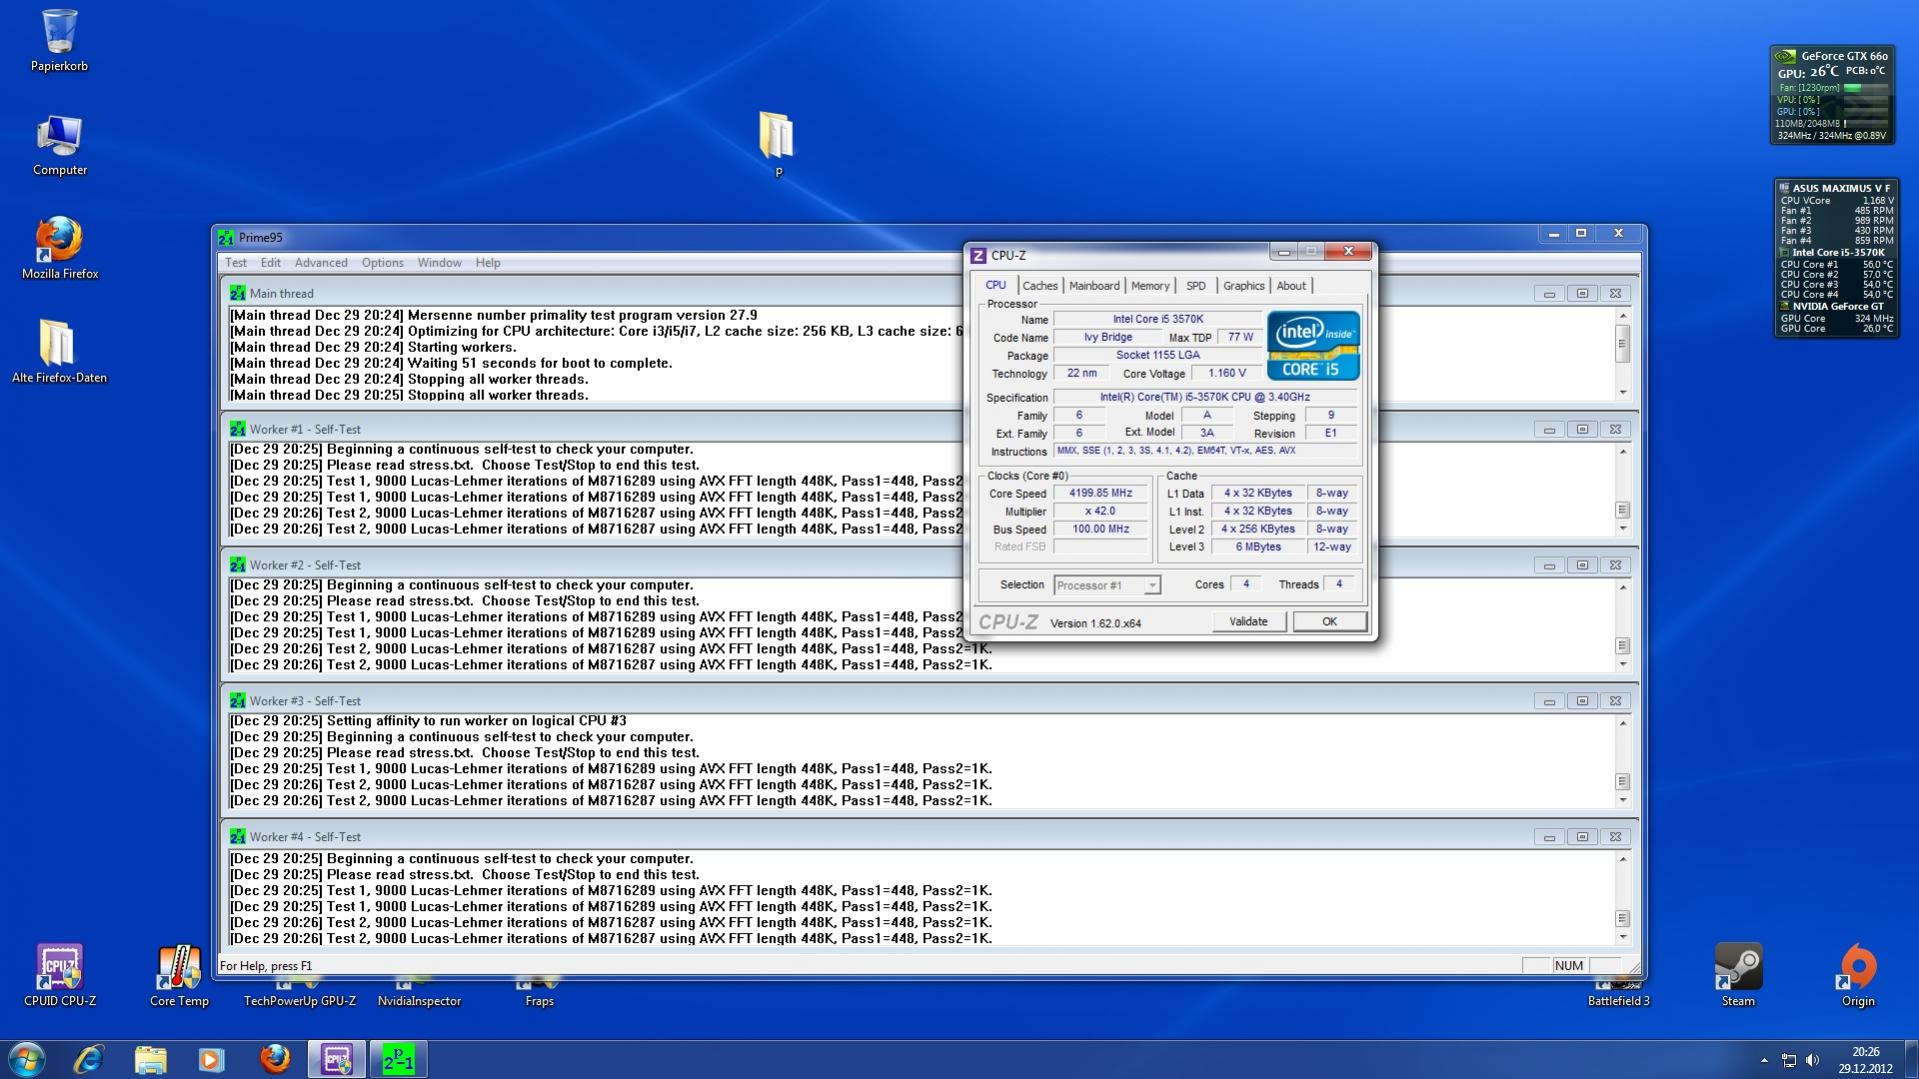
Task: Click the Core Speed value 4199.85 MHz
Action: coord(1100,493)
